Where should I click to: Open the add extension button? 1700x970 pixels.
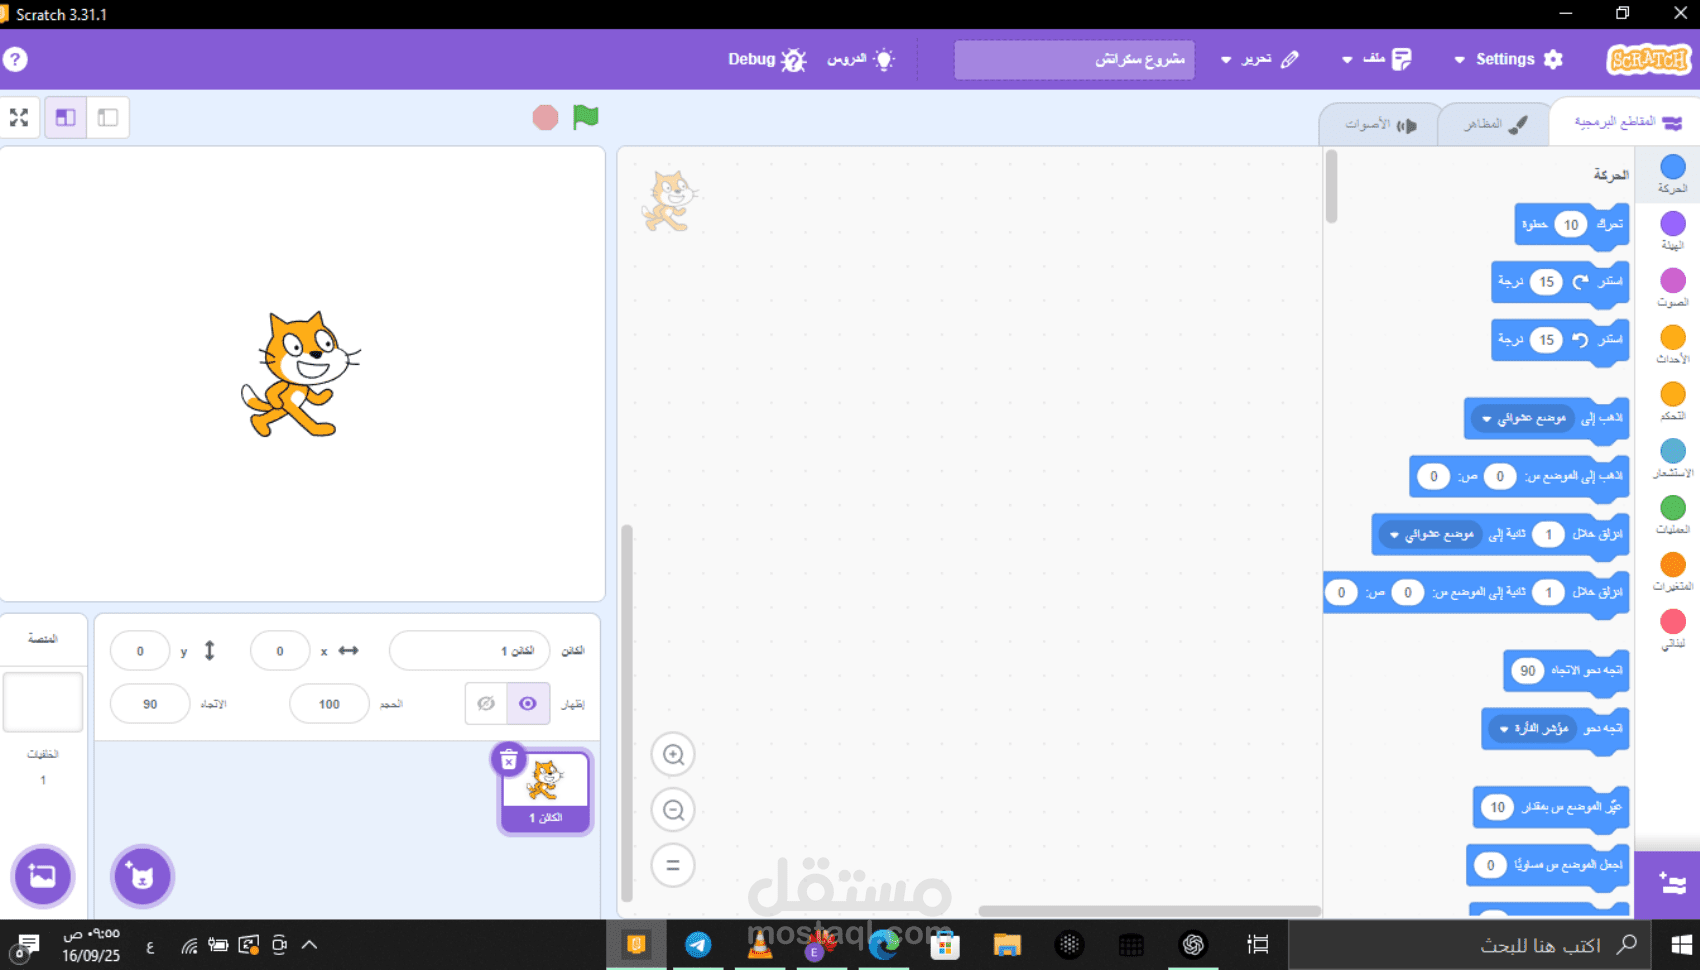coord(1672,884)
